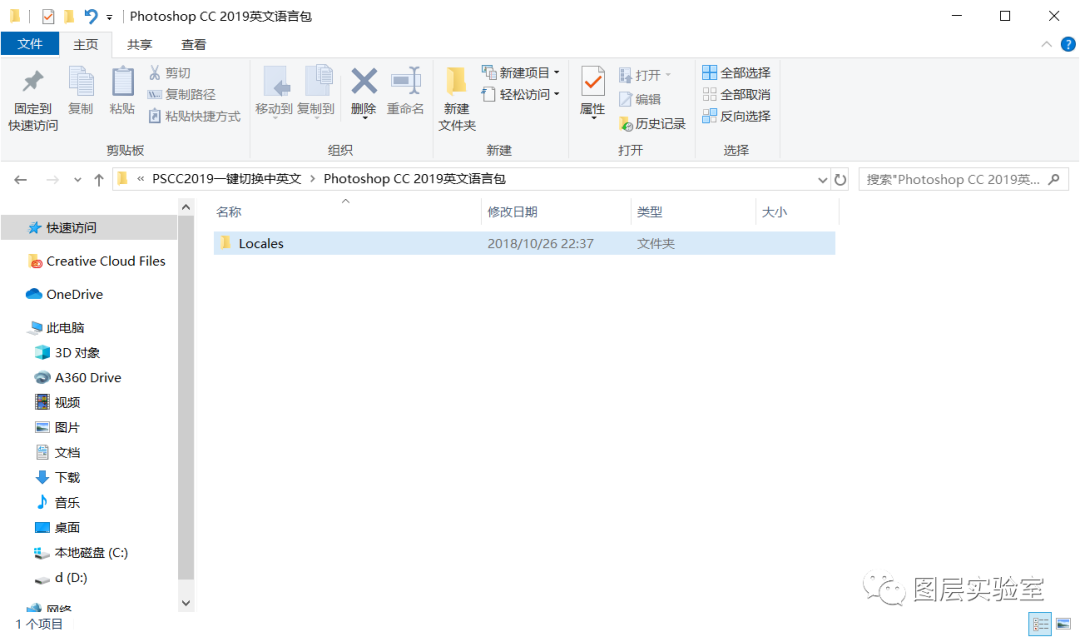Switch to the View tab

(194, 45)
